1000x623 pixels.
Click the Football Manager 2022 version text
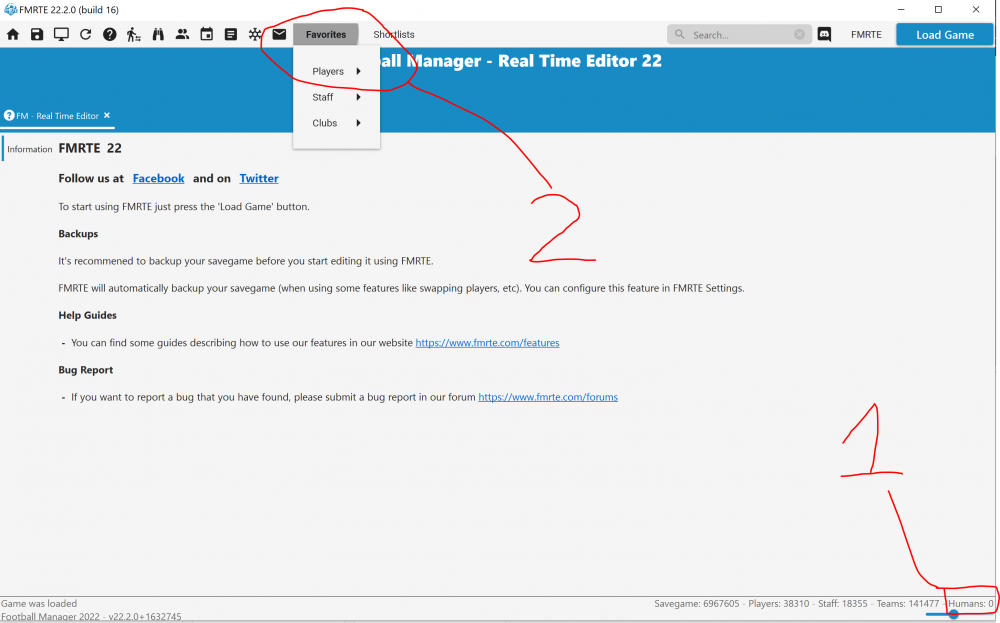(91, 617)
